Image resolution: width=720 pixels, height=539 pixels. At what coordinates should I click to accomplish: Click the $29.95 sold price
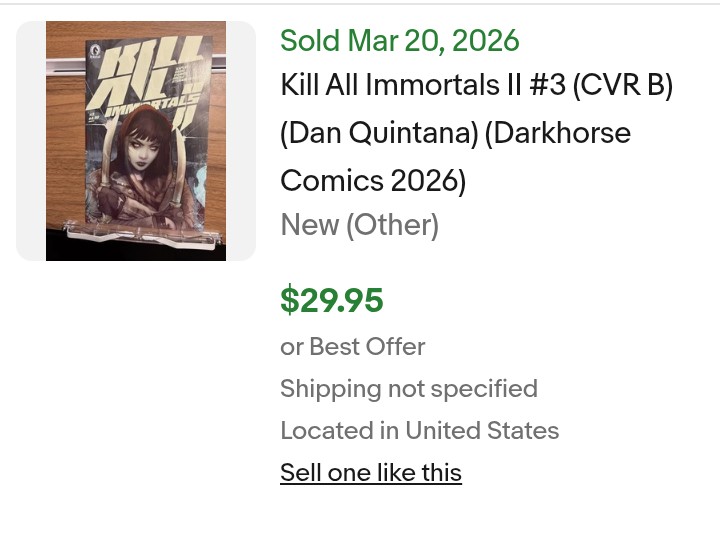(332, 300)
